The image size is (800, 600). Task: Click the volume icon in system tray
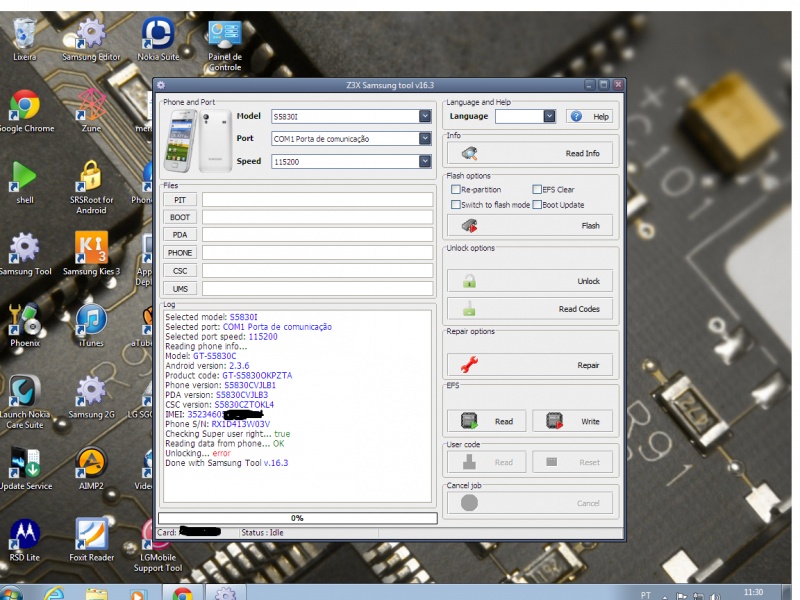(x=715, y=596)
